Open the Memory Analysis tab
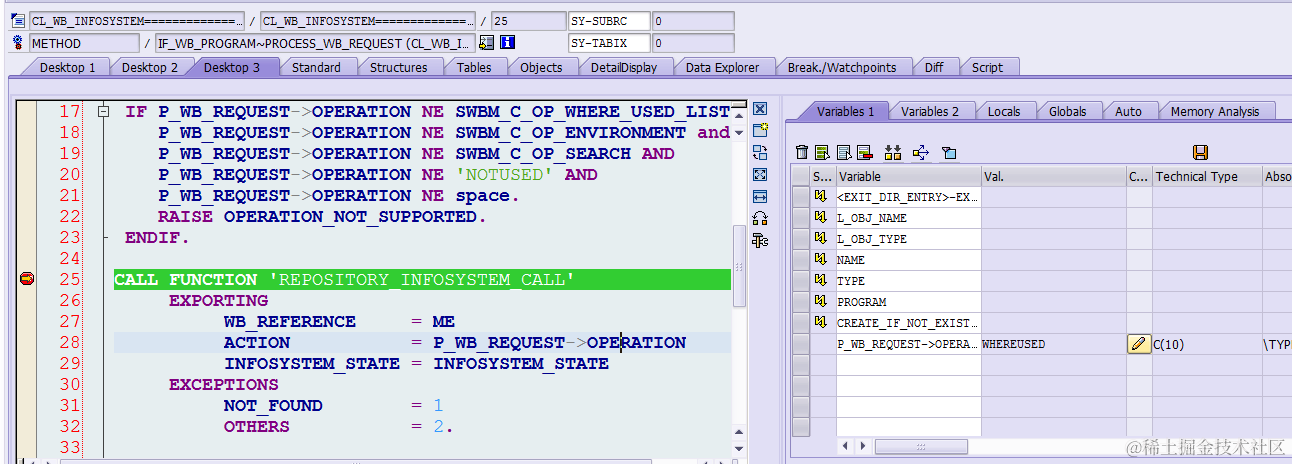Screen dimensions: 1292x464 1215,111
